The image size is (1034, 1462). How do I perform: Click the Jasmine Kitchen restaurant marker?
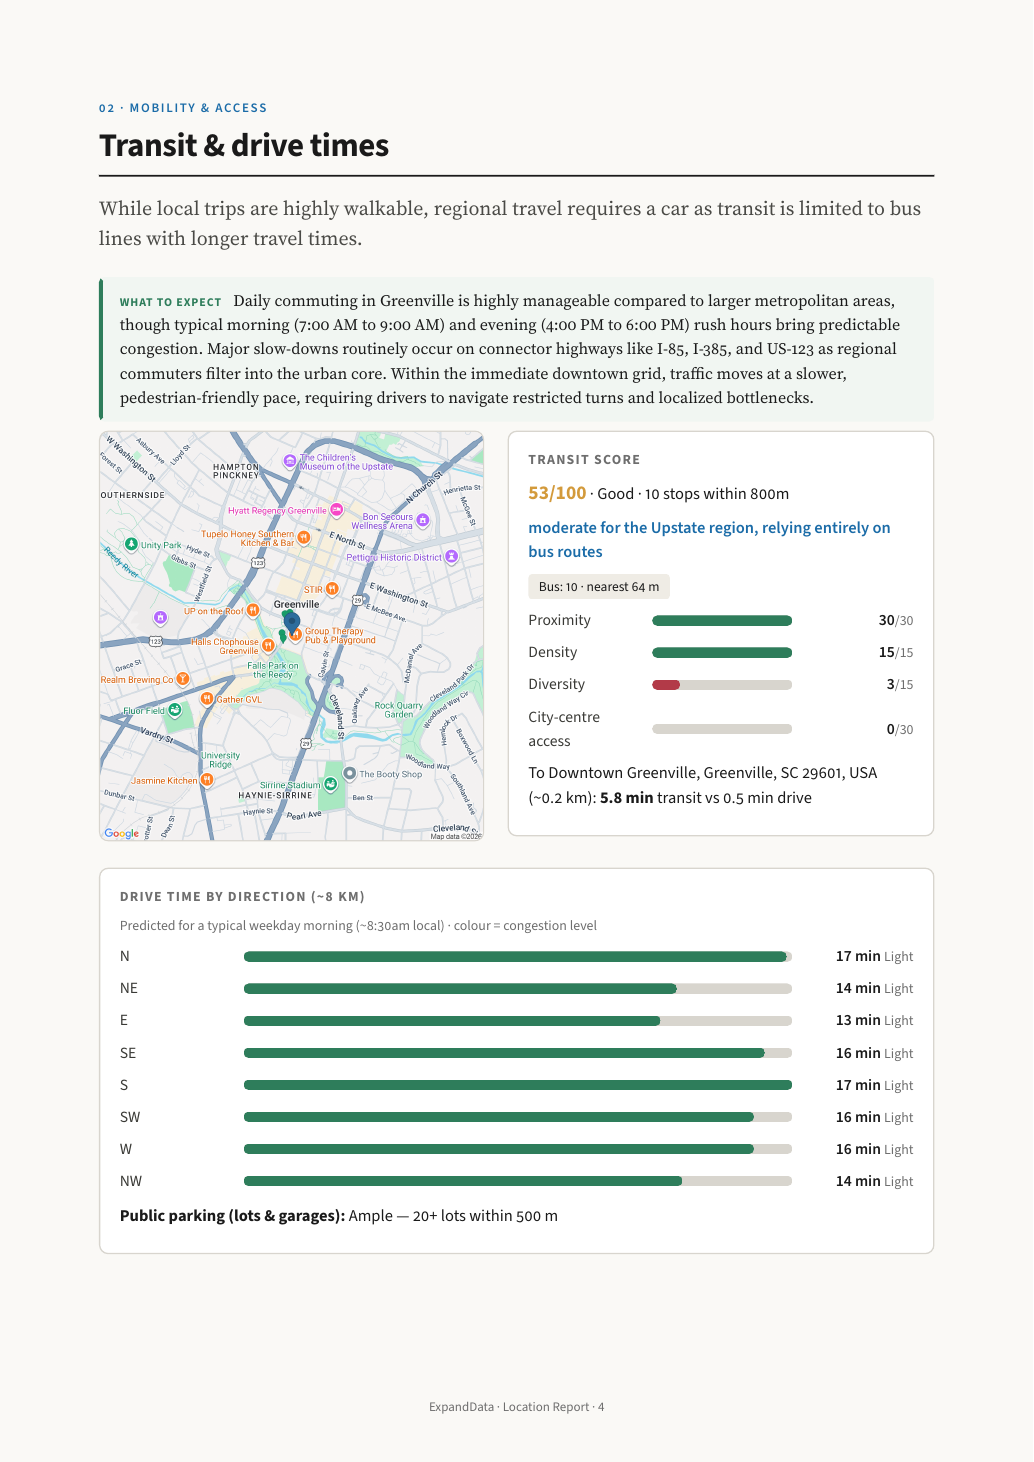pyautogui.click(x=207, y=779)
